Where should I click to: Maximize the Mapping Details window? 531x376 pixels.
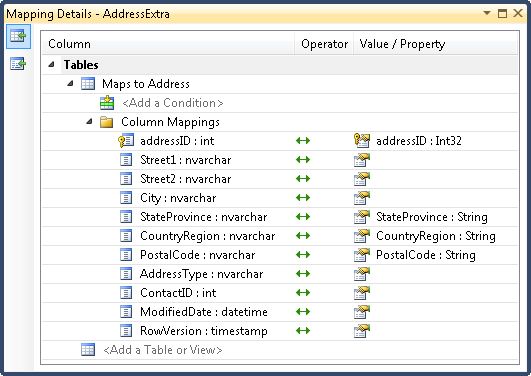(503, 14)
